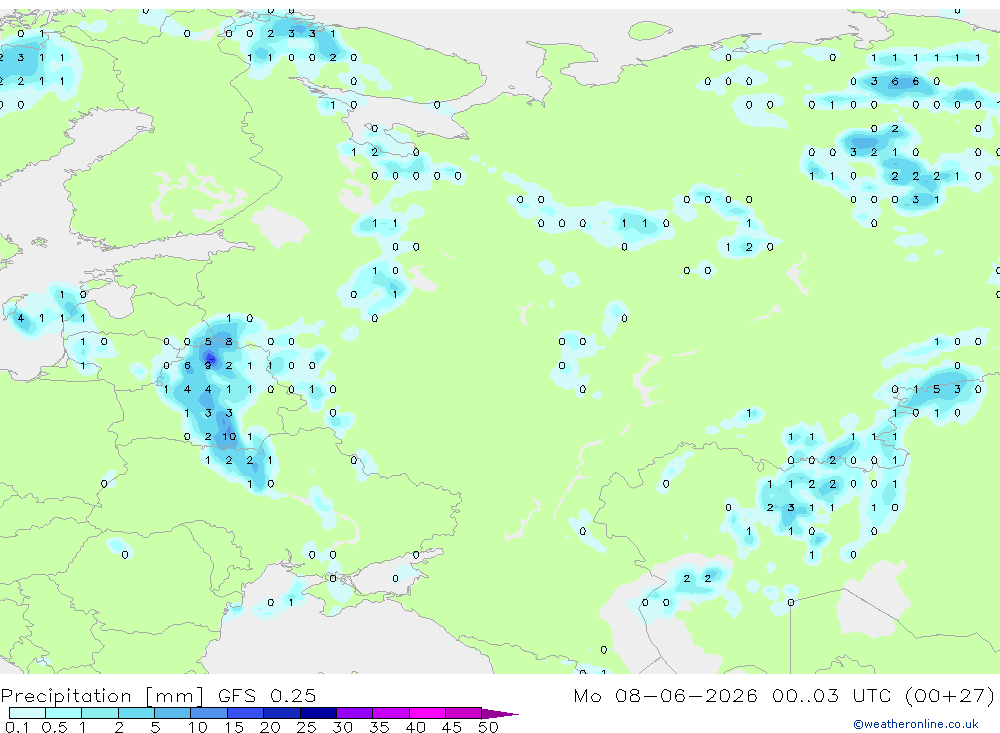Click the '8' precipitation value on the map

tap(229, 342)
